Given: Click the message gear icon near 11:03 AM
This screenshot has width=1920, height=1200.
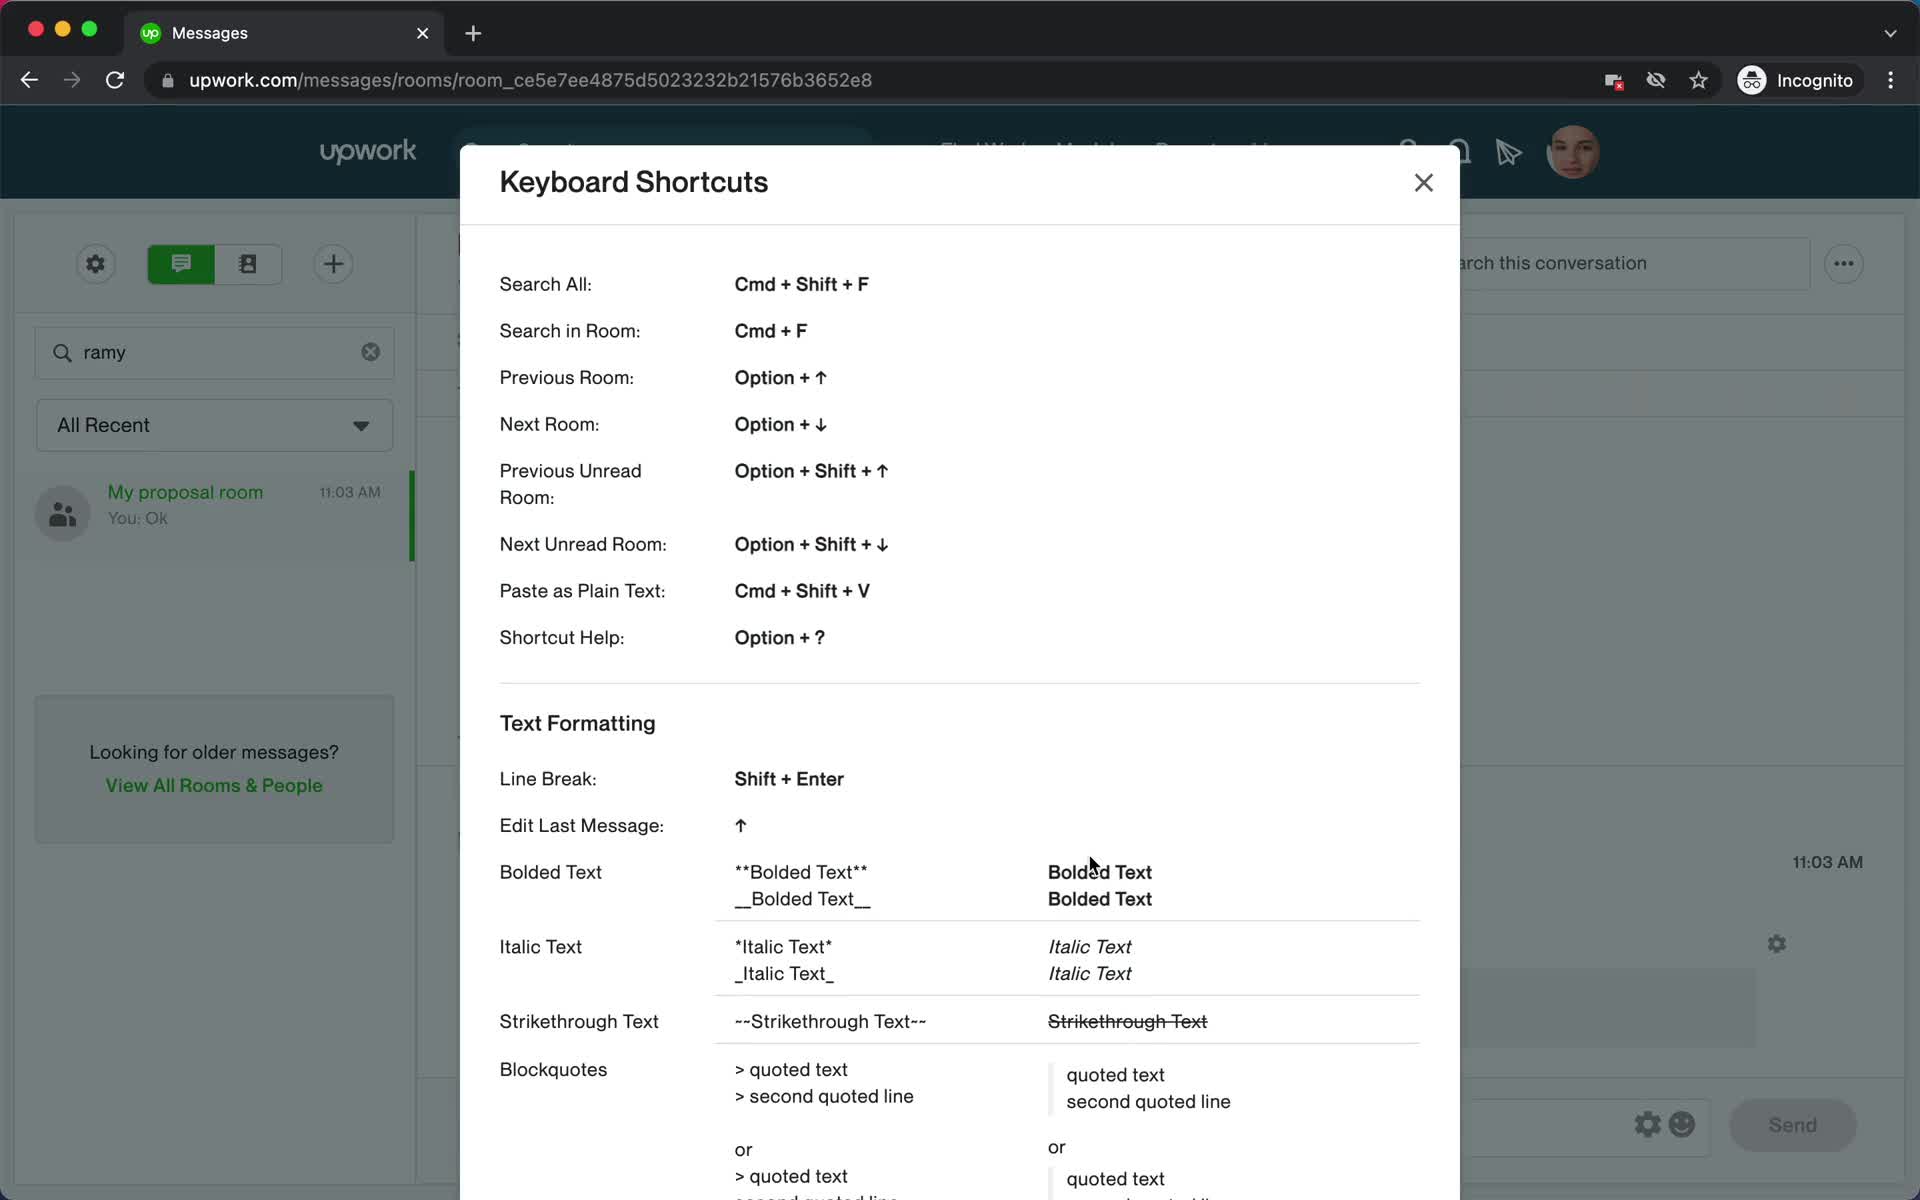Looking at the screenshot, I should (1776, 944).
